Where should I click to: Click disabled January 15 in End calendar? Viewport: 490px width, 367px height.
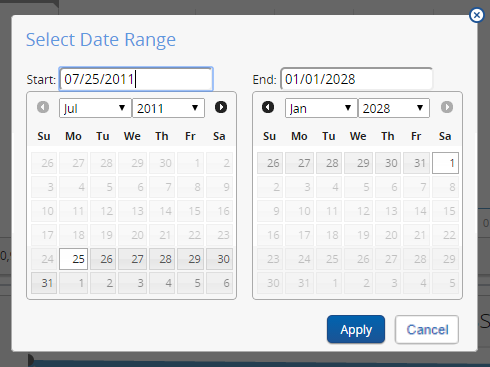[445, 211]
